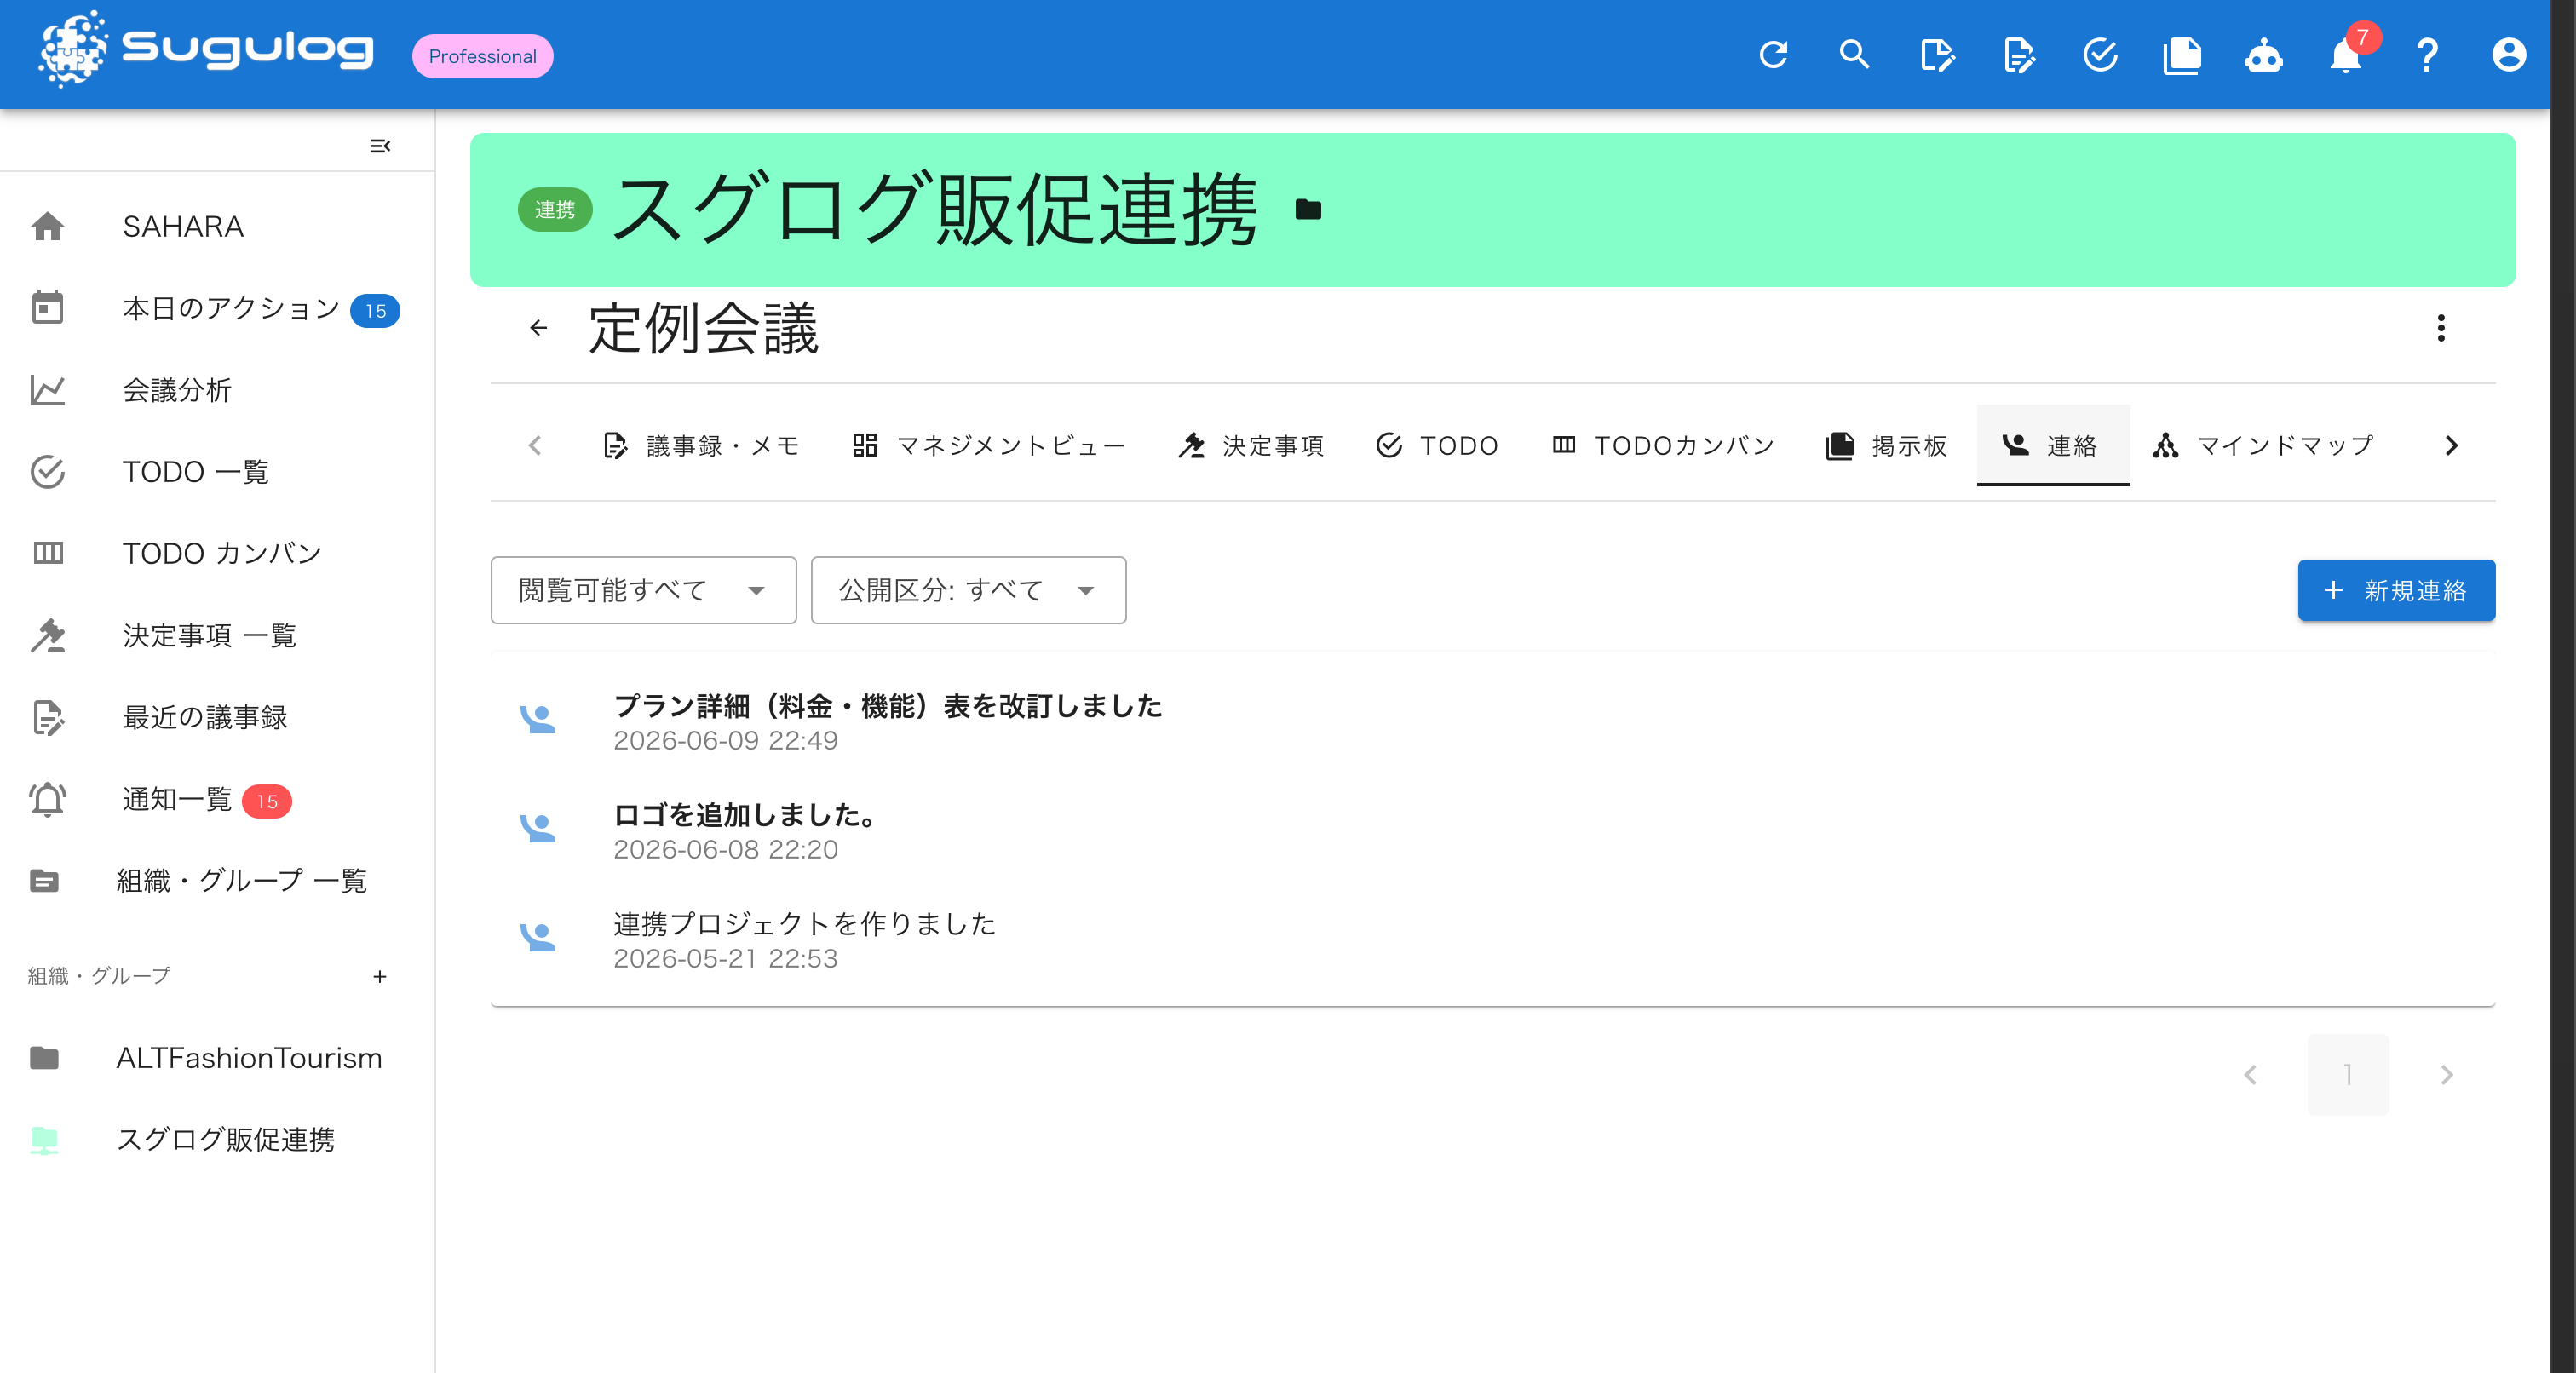Click the contact icon of プラン詳細 entry

click(538, 719)
